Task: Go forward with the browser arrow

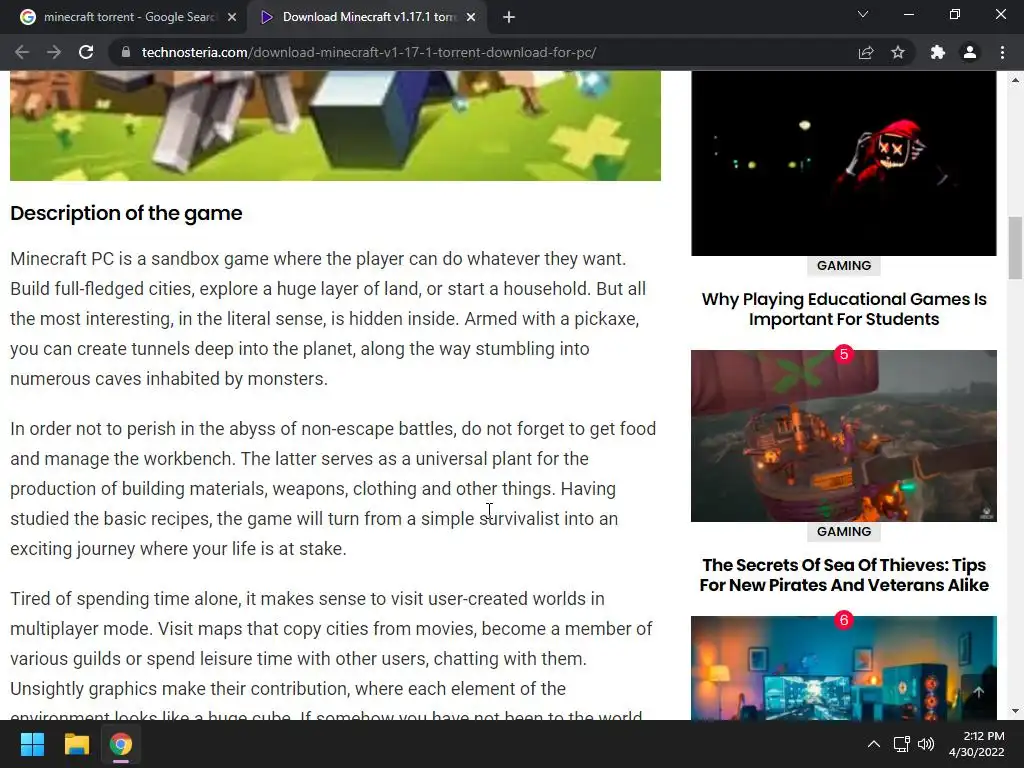Action: pyautogui.click(x=54, y=52)
